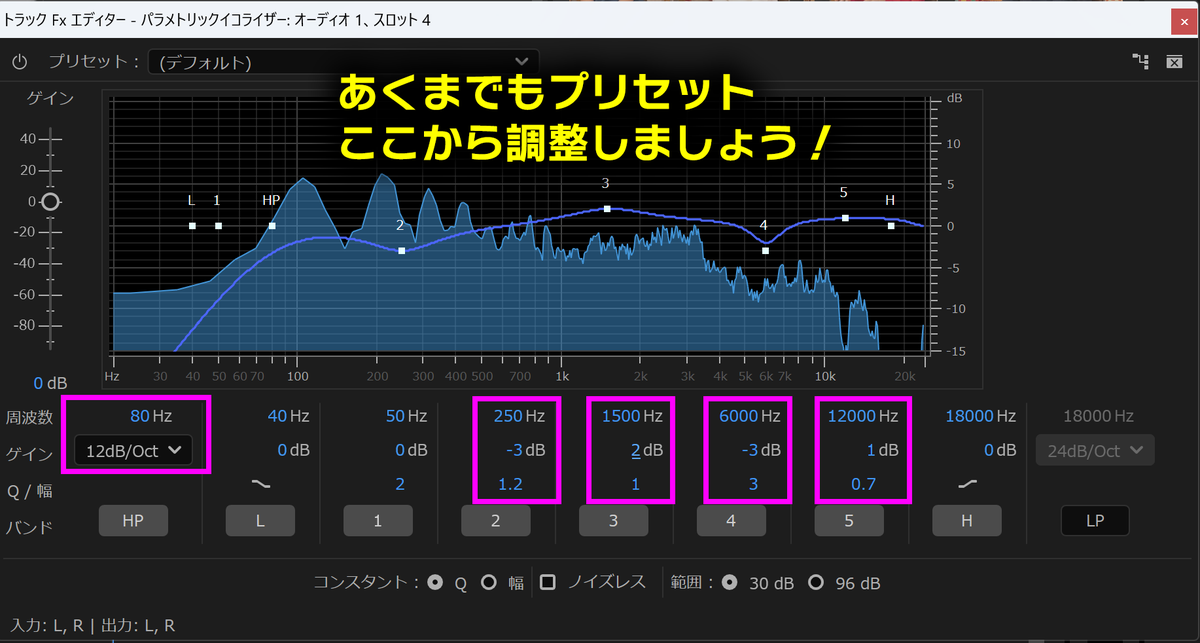Open LP slope 24dB/Oct dropdown
1200x643 pixels.
1095,450
